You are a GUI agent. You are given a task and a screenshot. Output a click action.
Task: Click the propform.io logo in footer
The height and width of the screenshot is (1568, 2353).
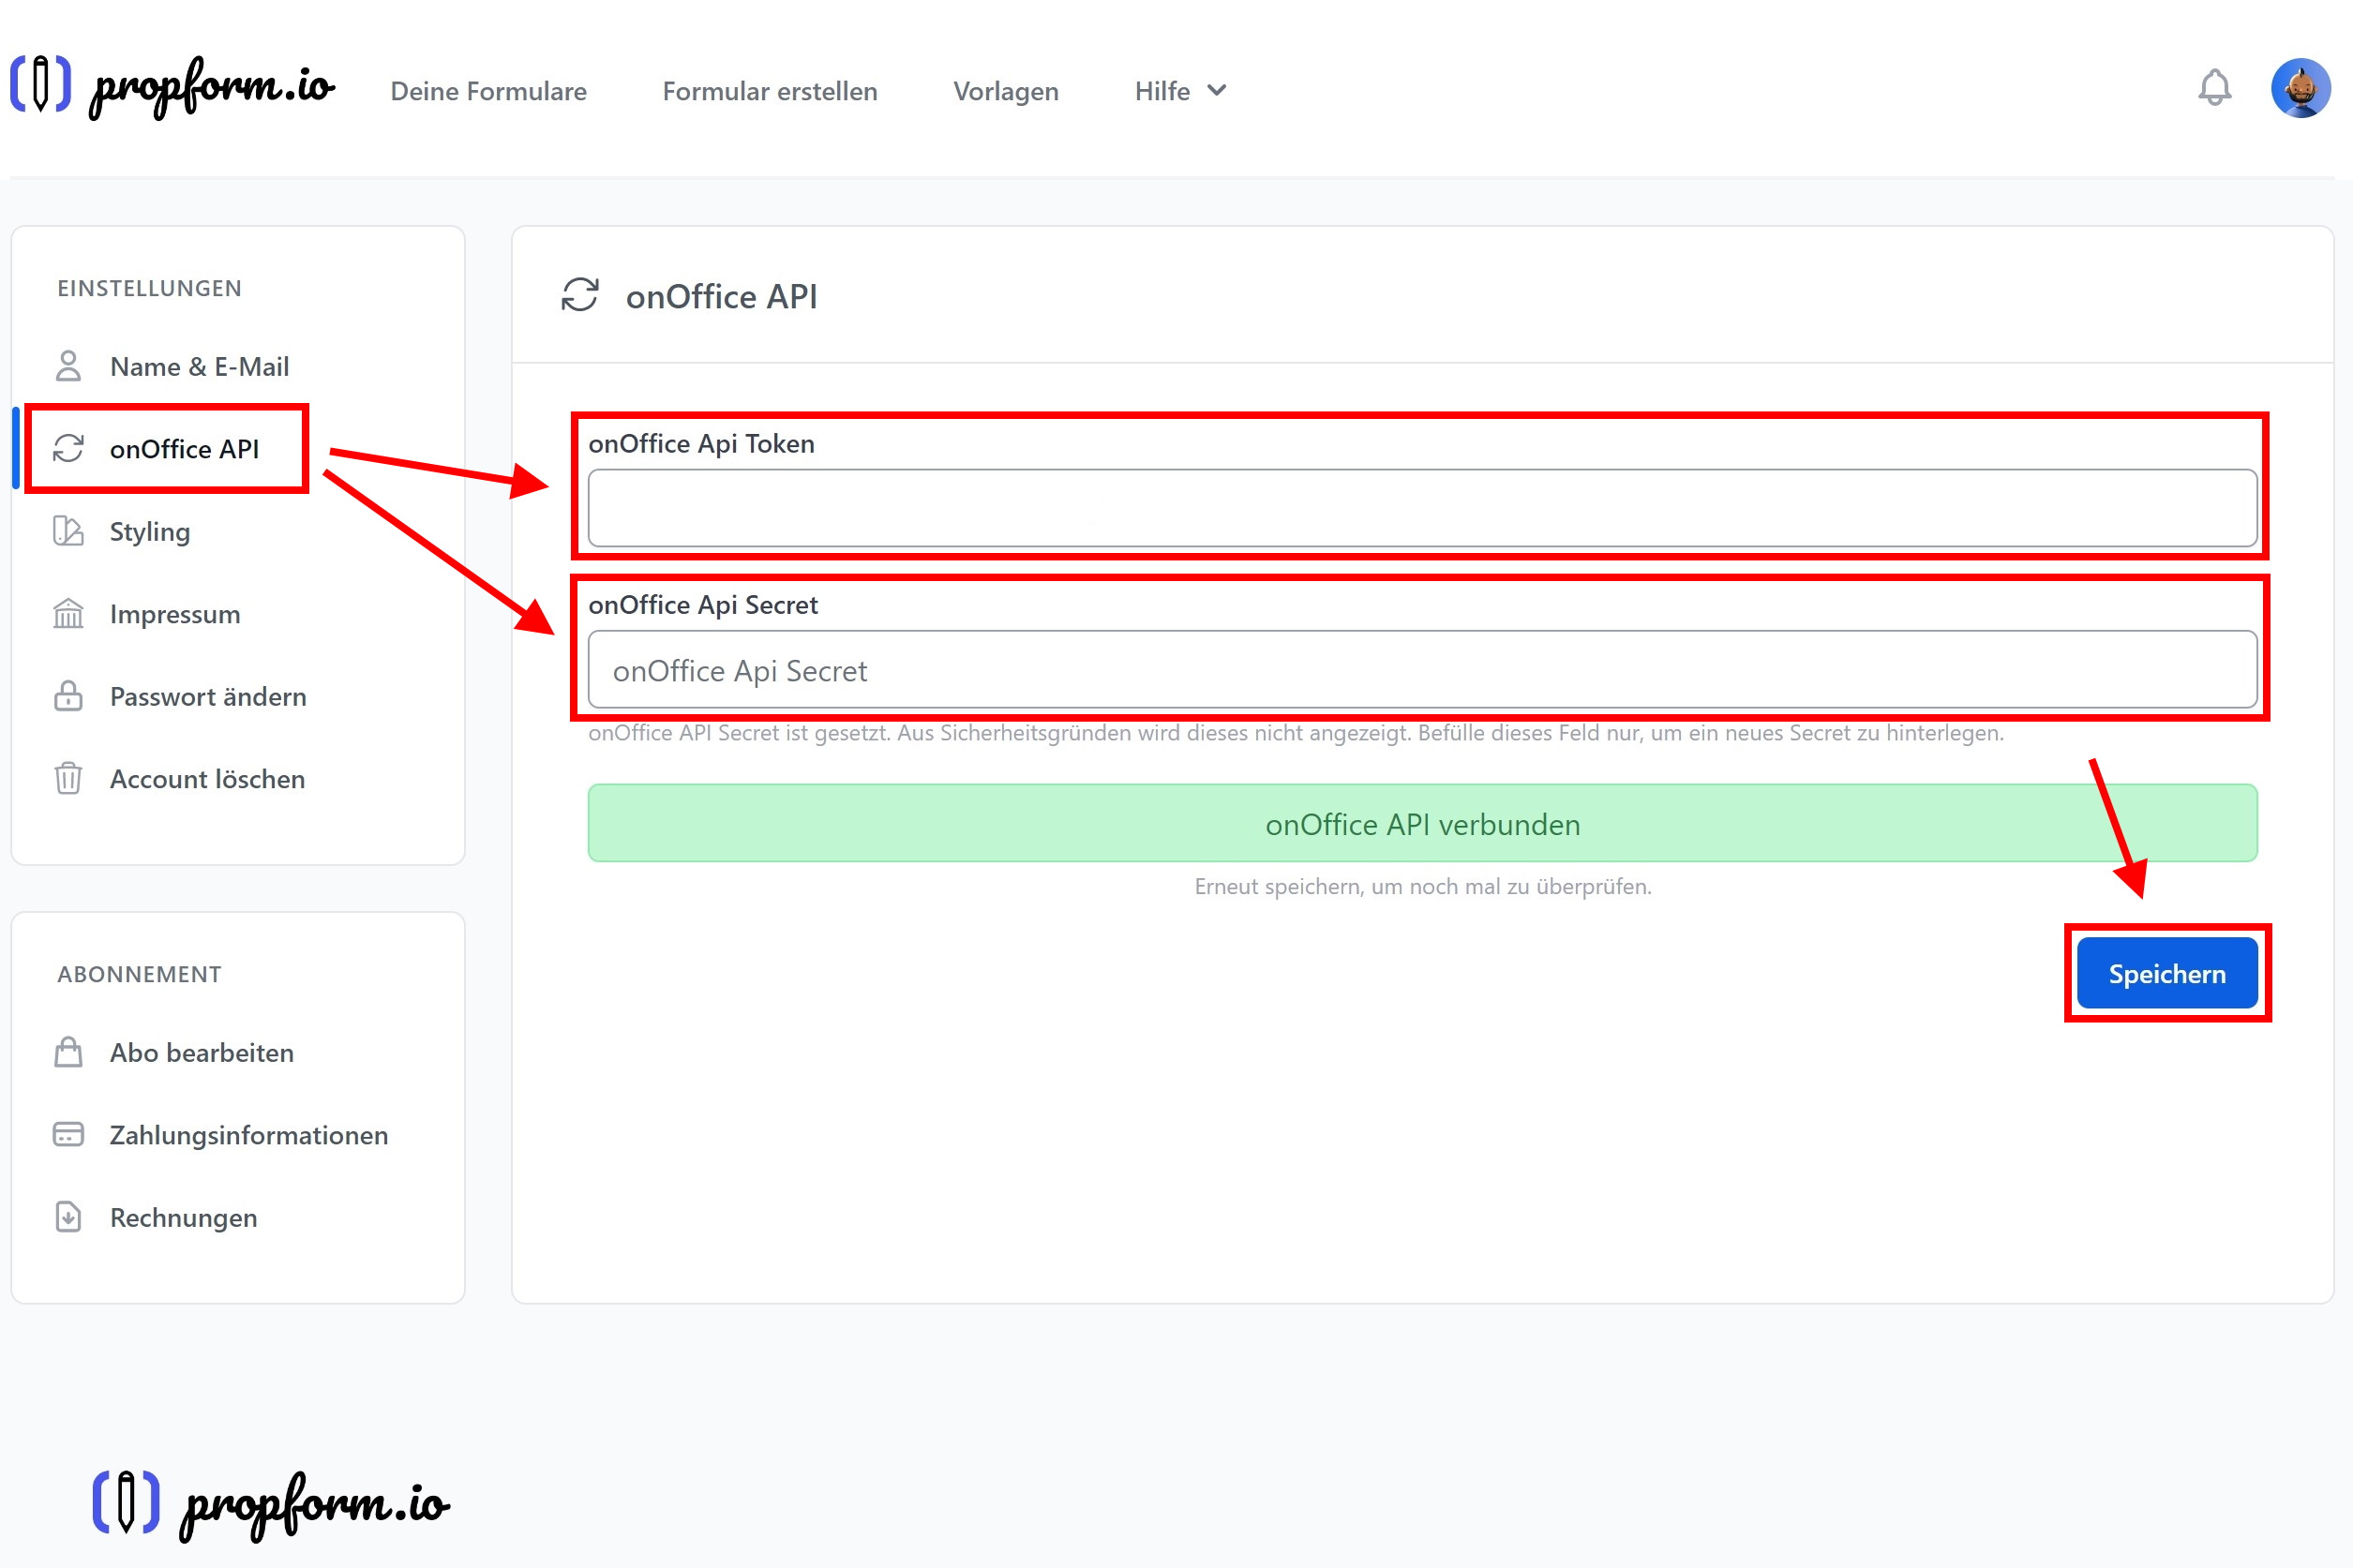(270, 1503)
